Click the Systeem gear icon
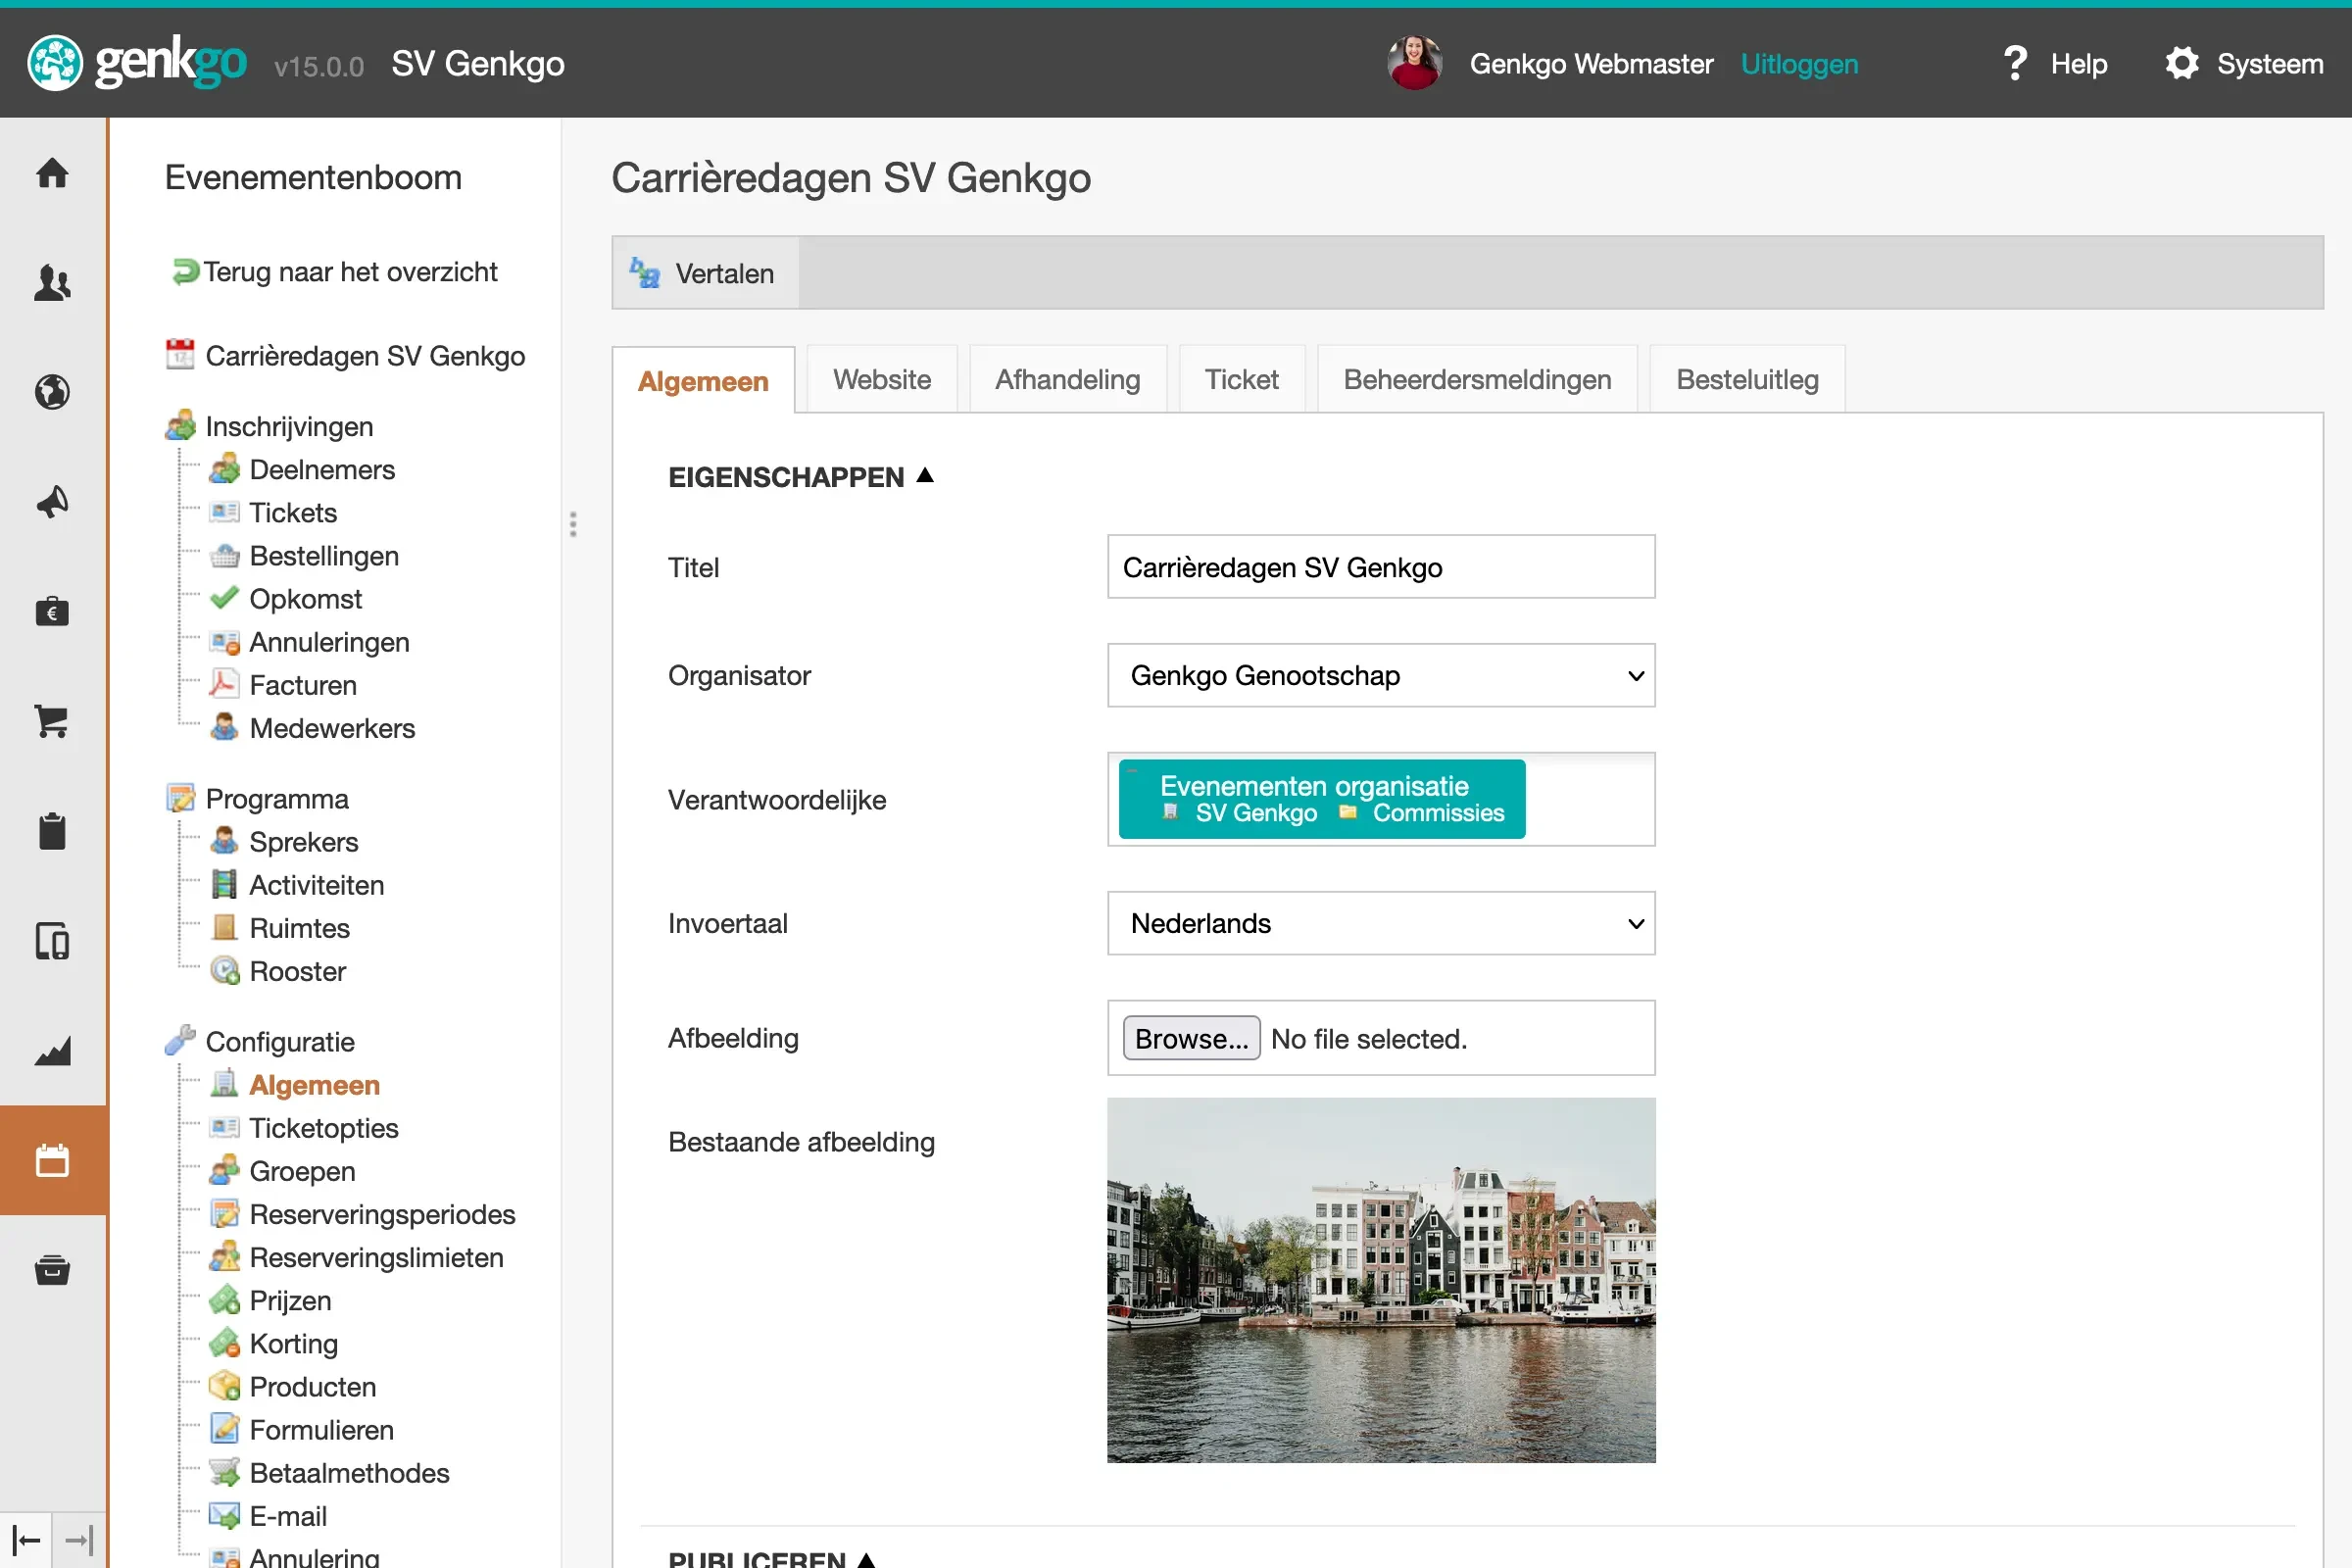The image size is (2352, 1568). click(2181, 64)
